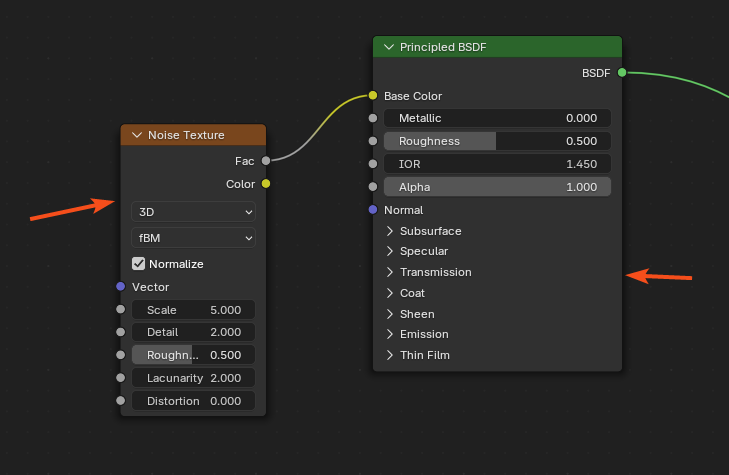Collapse the Noise Texture node
The image size is (729, 475).
[137, 135]
